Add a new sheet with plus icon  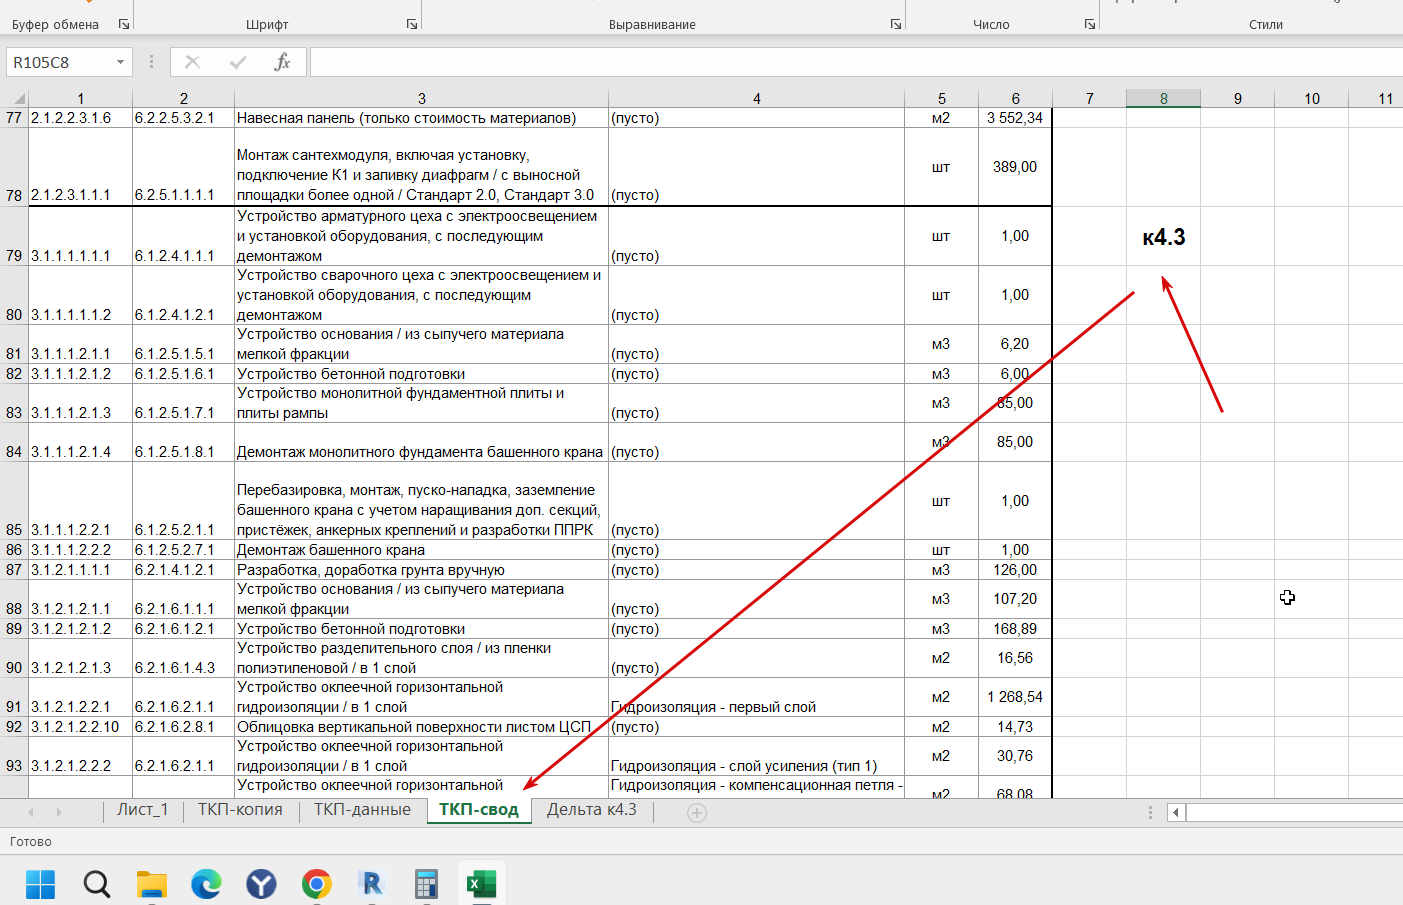[697, 813]
